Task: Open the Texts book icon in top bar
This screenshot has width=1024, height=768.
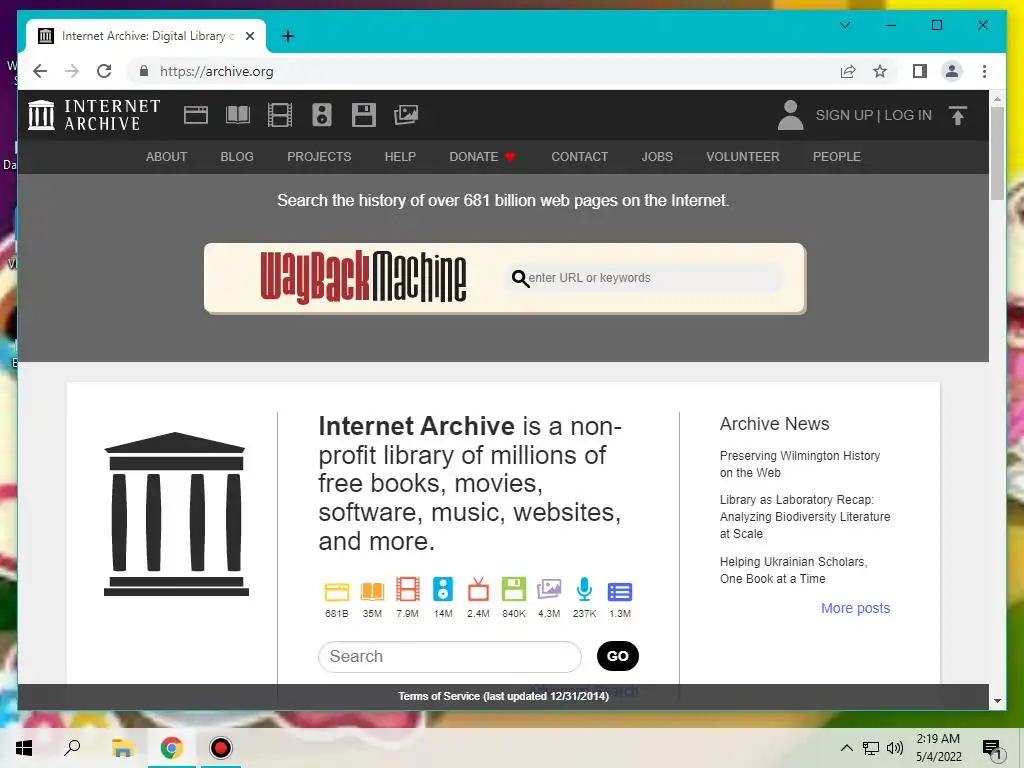Action: coord(238,115)
